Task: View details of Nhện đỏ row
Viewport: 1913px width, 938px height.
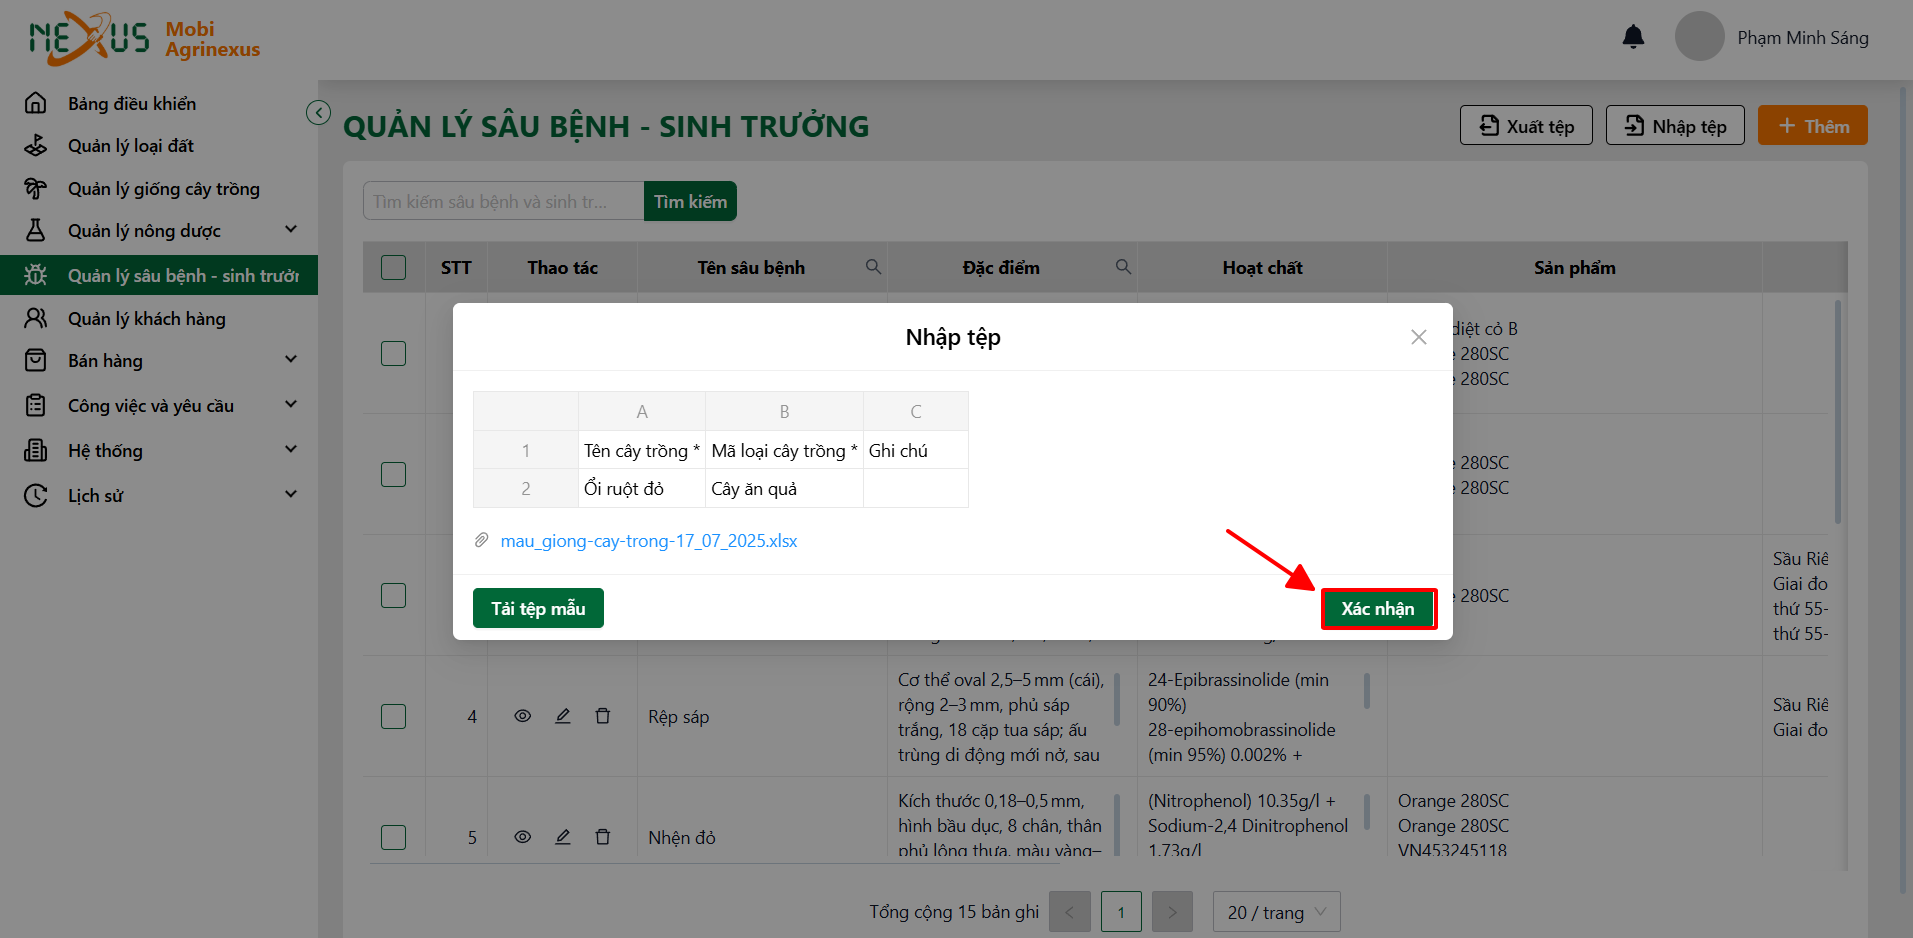Action: tap(522, 837)
